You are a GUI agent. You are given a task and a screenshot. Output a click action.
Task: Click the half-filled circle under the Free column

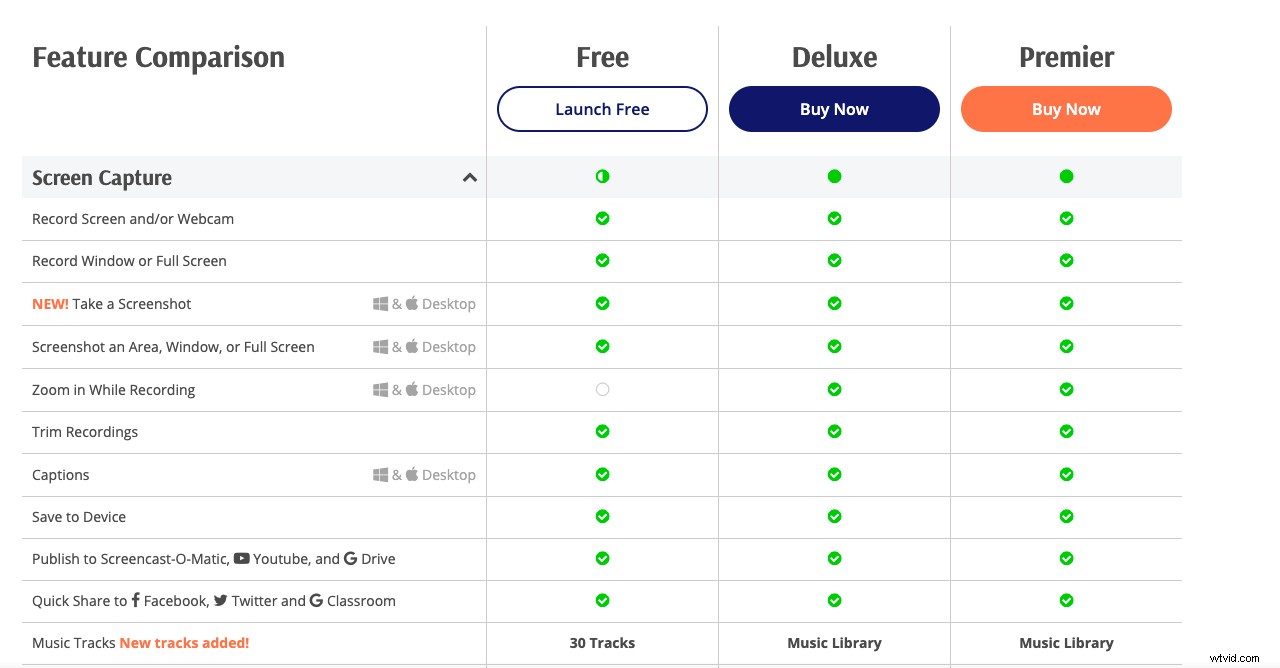pyautogui.click(x=602, y=177)
